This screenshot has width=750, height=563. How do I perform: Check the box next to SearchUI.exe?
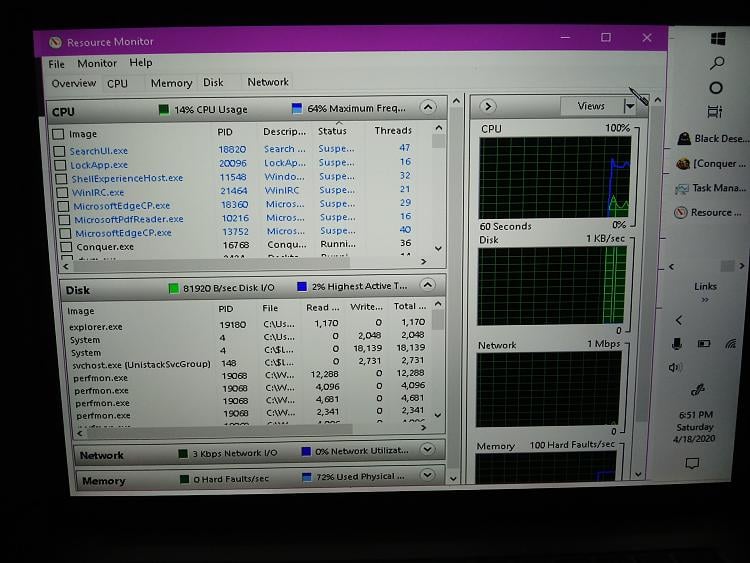pos(59,151)
